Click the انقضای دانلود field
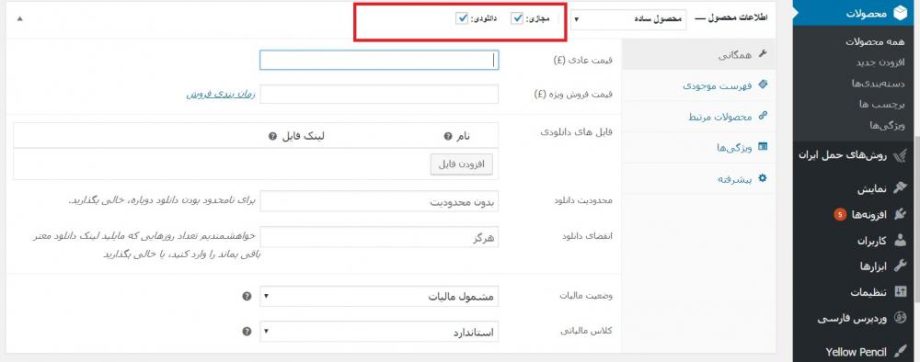Image resolution: width=920 pixels, height=362 pixels. point(379,236)
